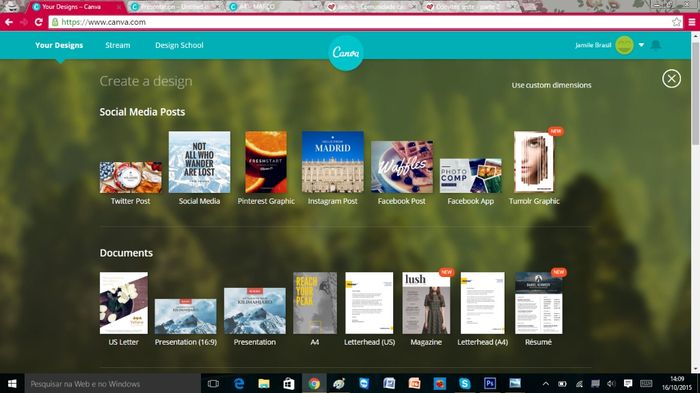Open PowerPoint from the taskbar
This screenshot has height=393, width=700.
(414, 384)
